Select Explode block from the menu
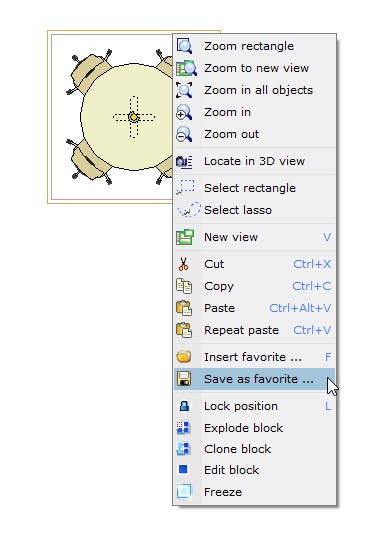 (254, 428)
